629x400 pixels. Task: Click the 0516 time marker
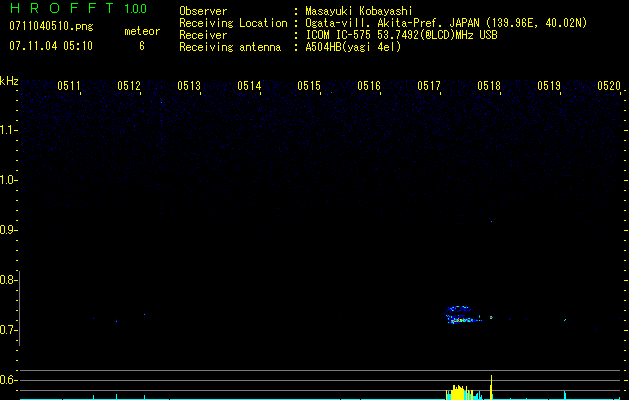[x=369, y=86]
